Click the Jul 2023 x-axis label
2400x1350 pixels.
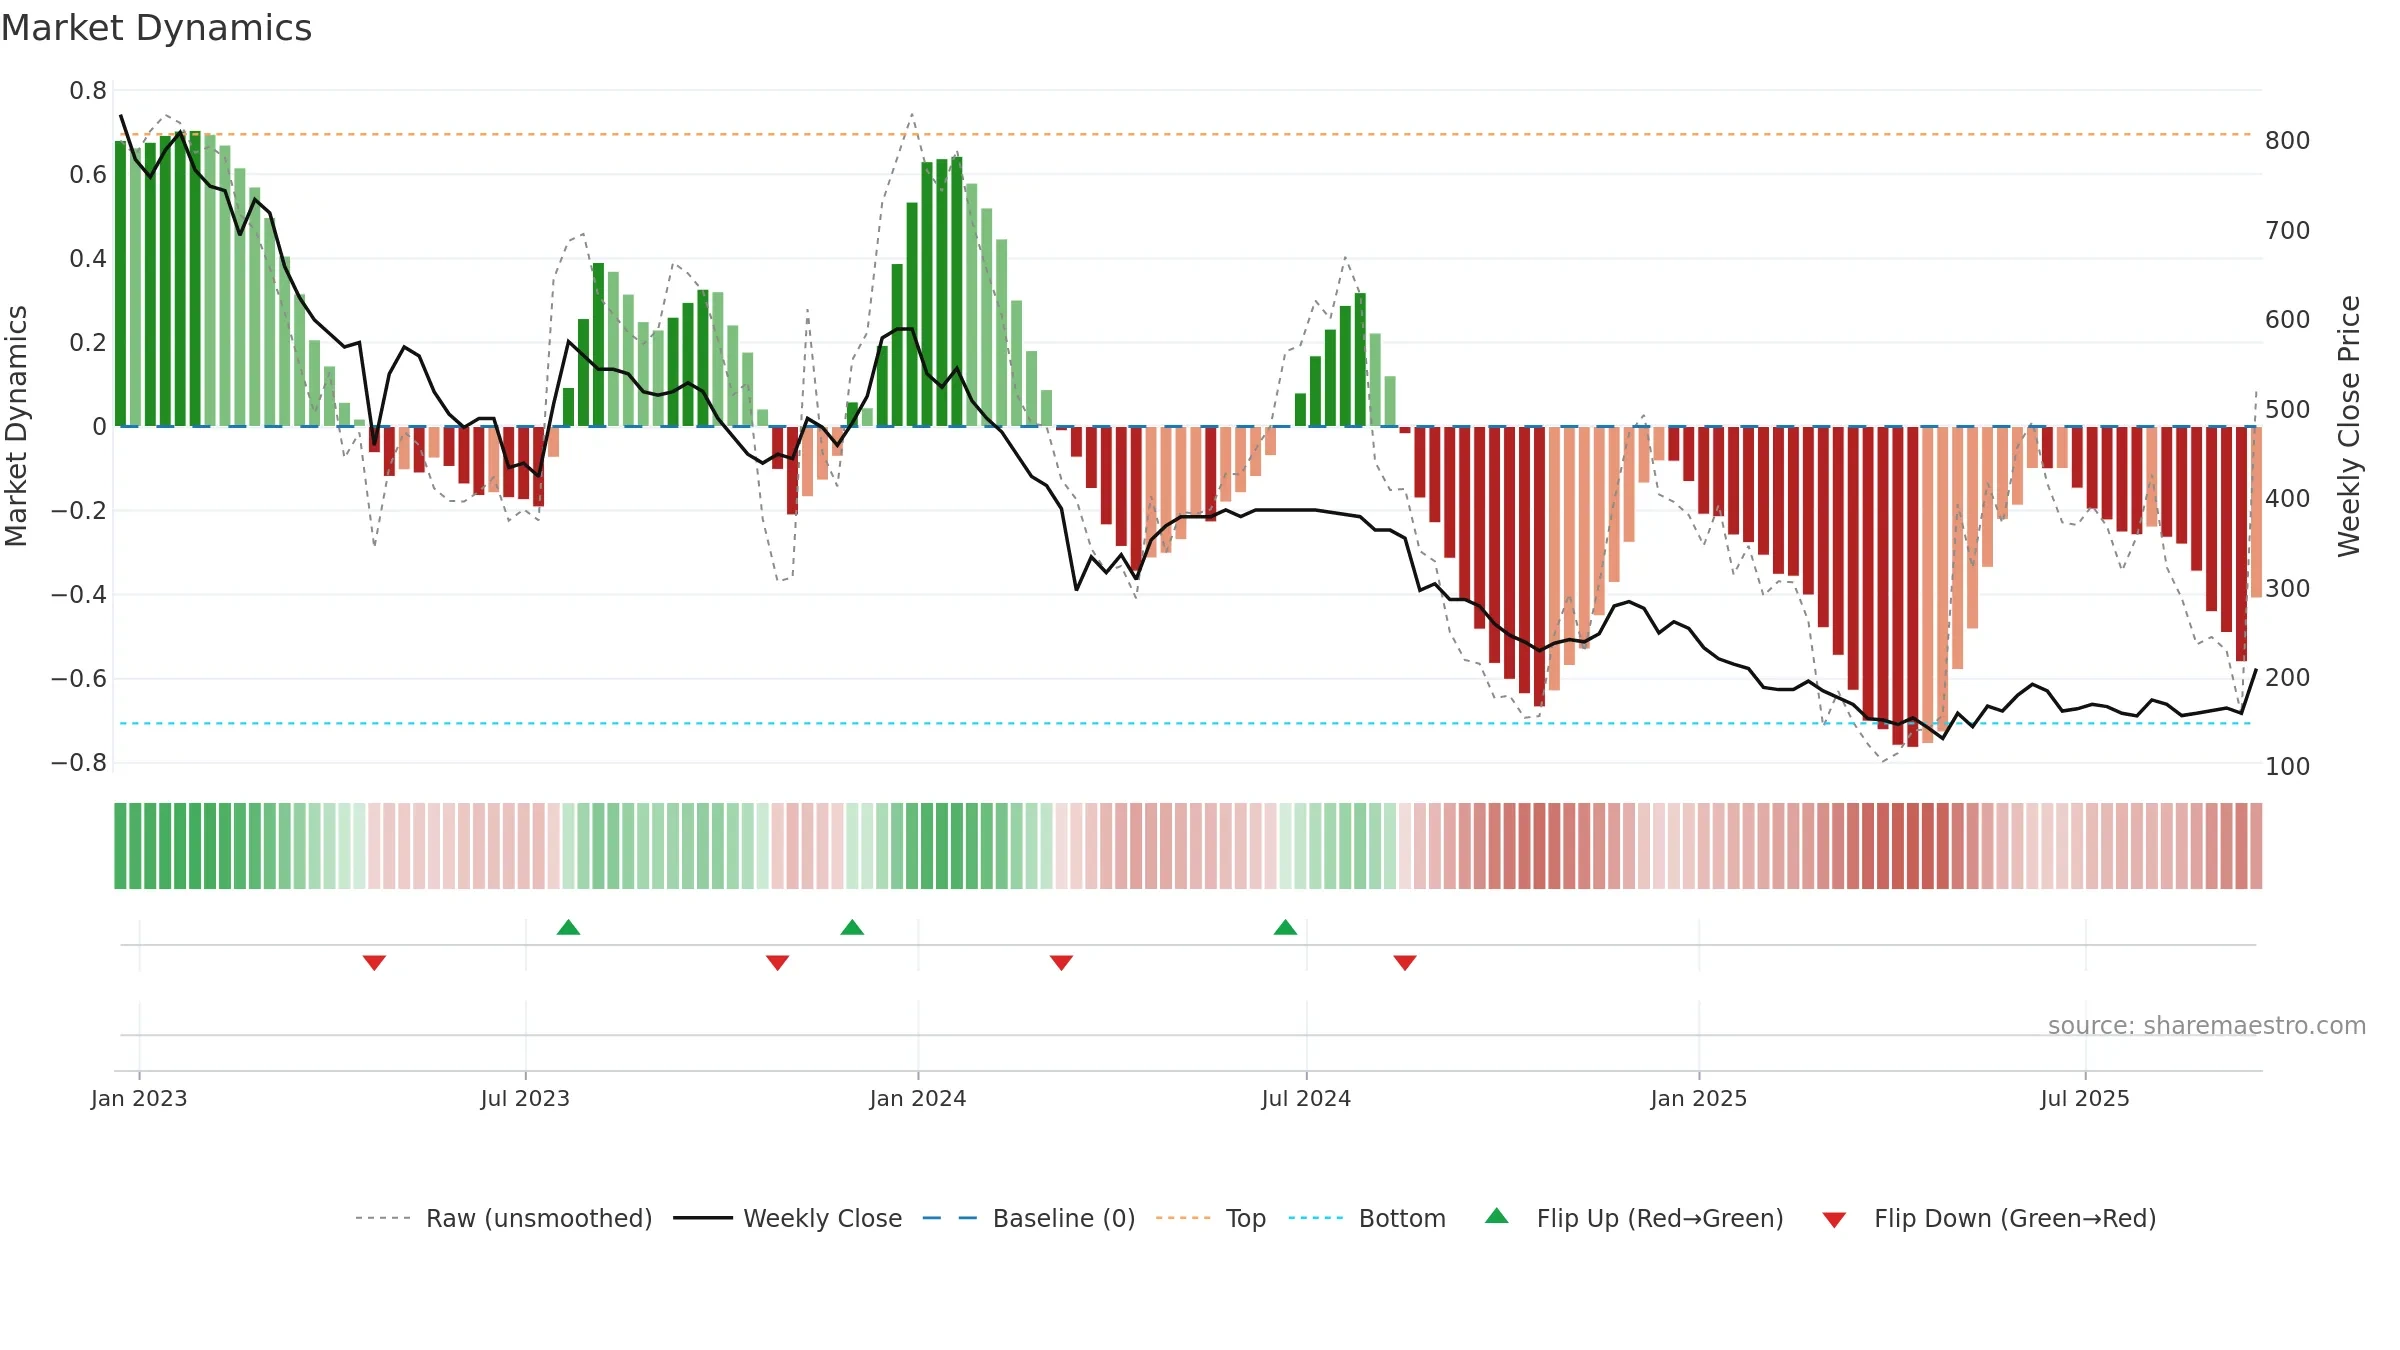pyautogui.click(x=525, y=1098)
